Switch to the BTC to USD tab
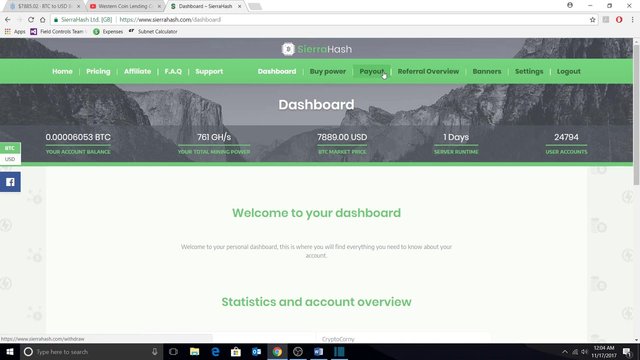This screenshot has height=360, width=640. [43, 6]
